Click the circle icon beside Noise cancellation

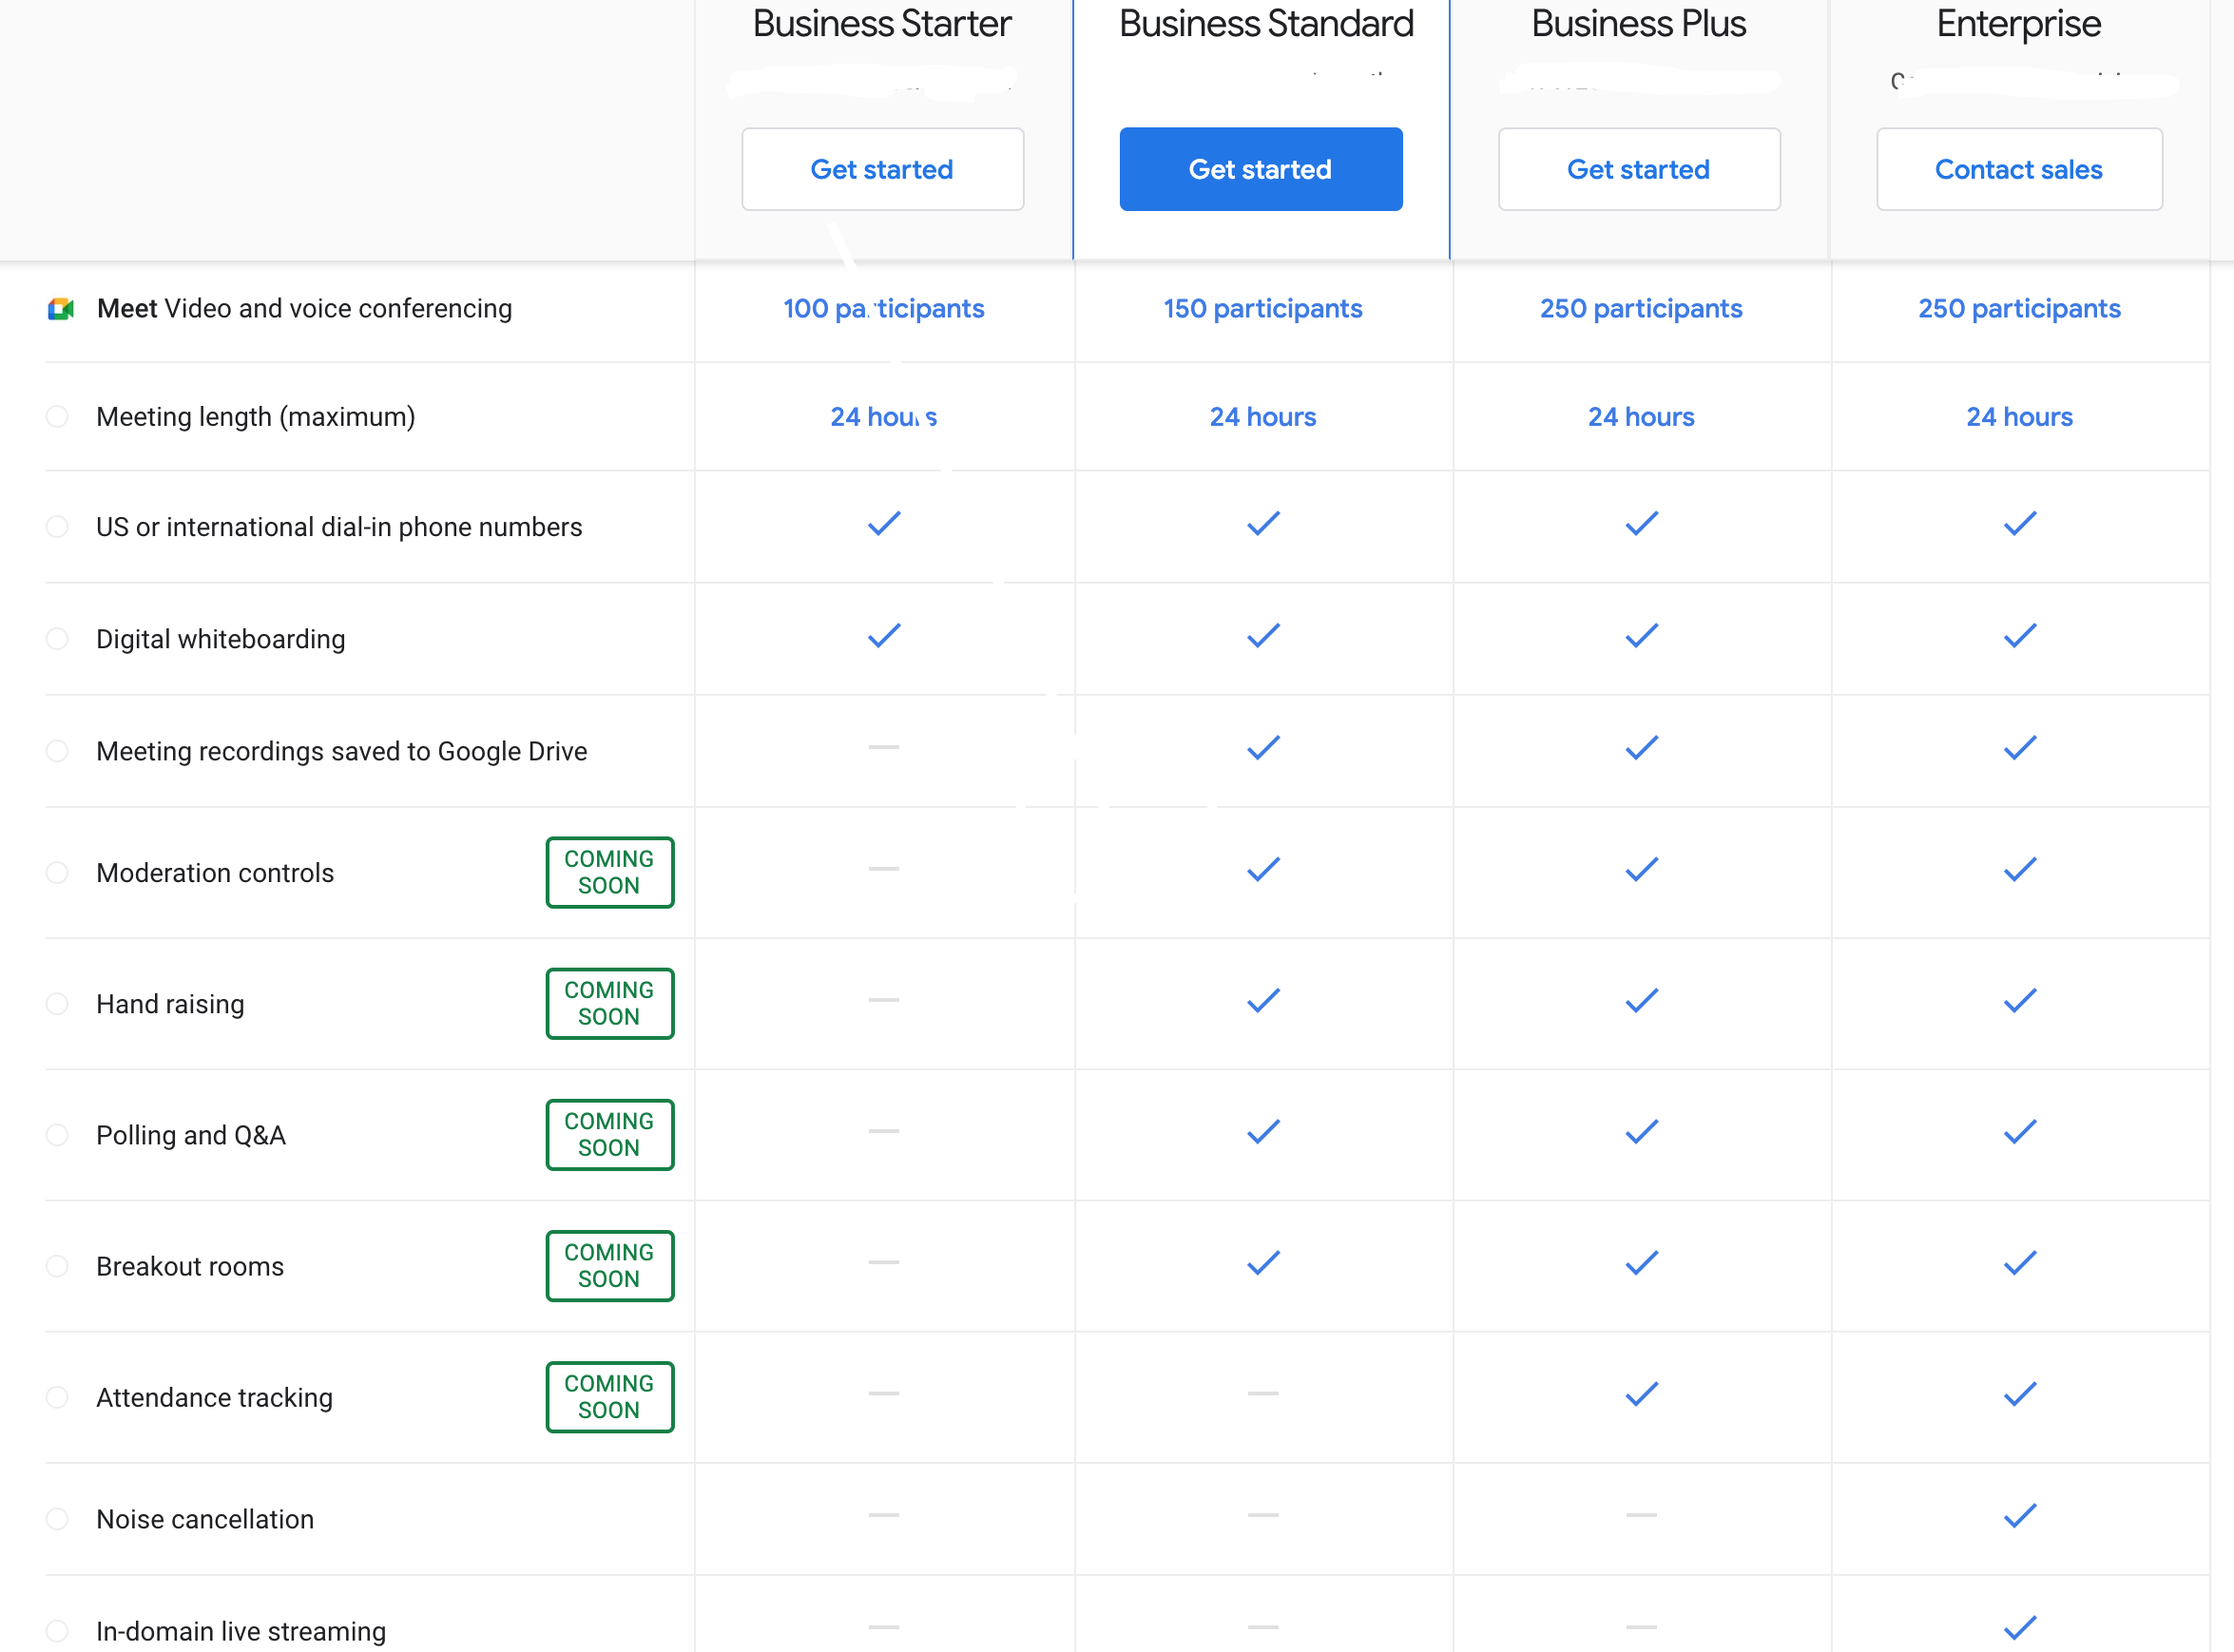[58, 1518]
